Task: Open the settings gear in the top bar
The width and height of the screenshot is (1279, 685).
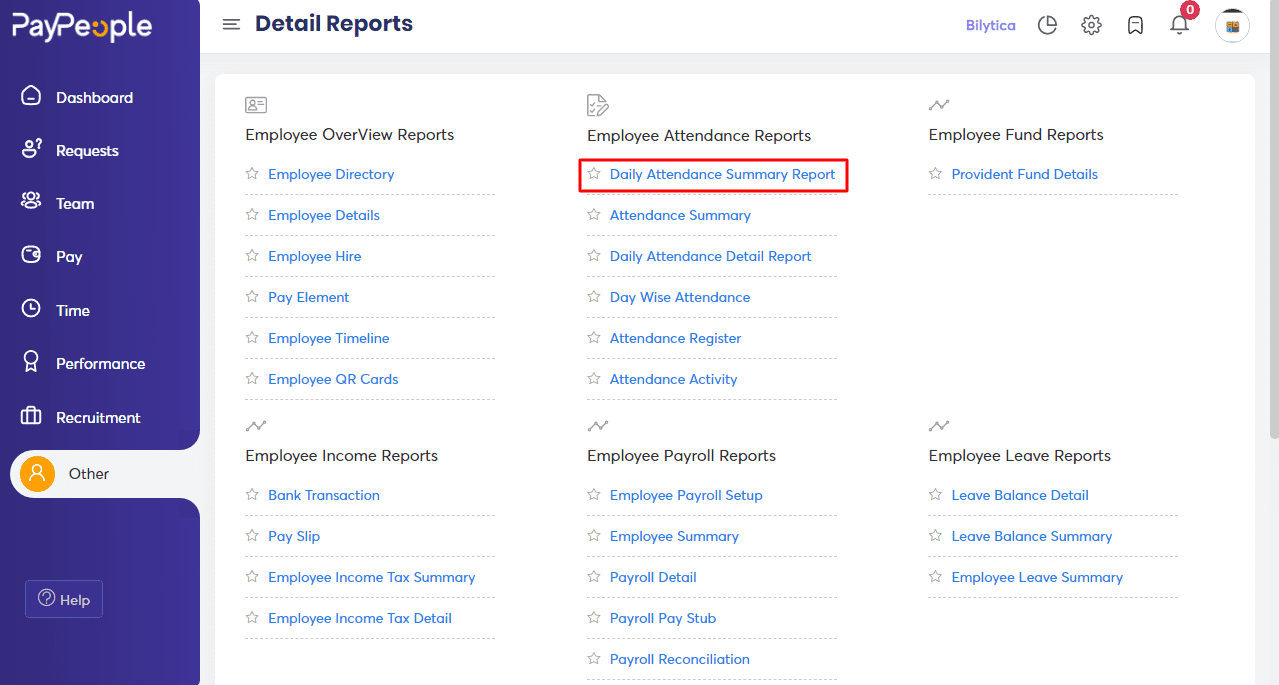Action: (1091, 25)
